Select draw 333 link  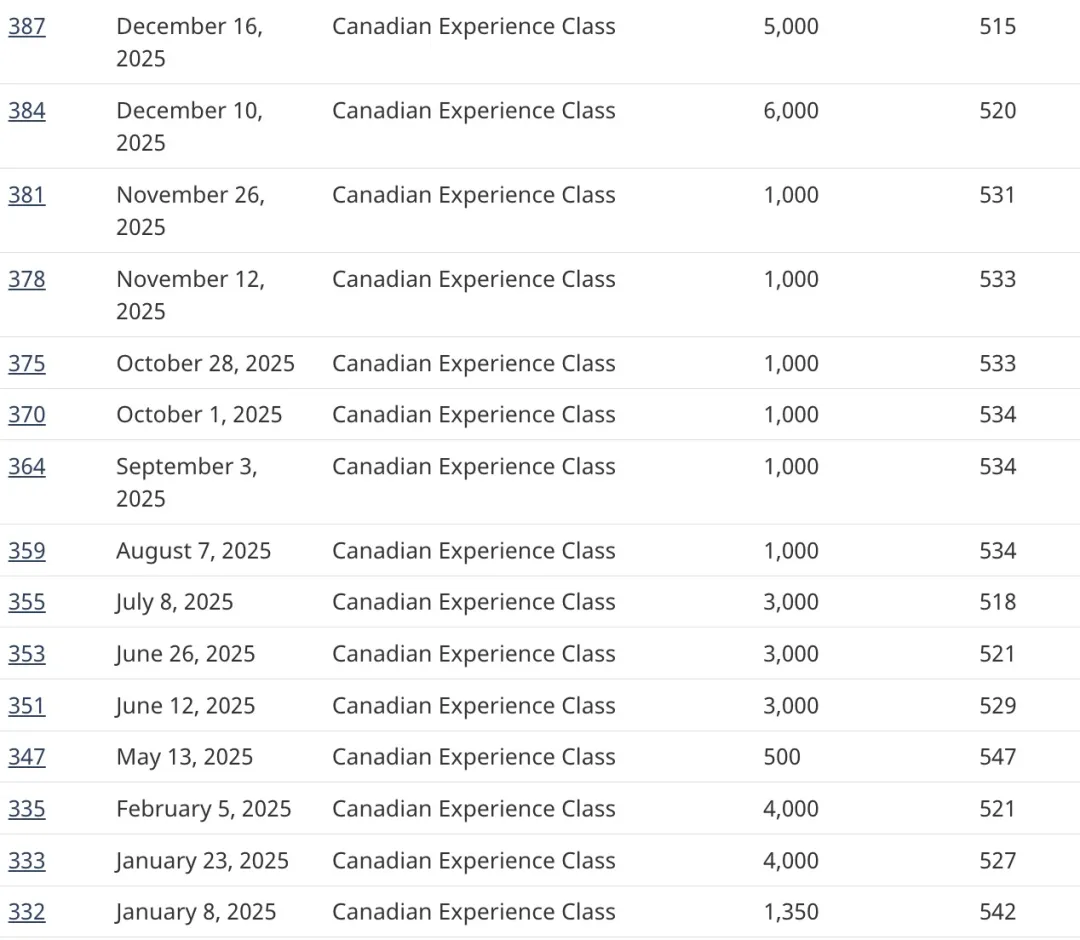pyautogui.click(x=27, y=861)
